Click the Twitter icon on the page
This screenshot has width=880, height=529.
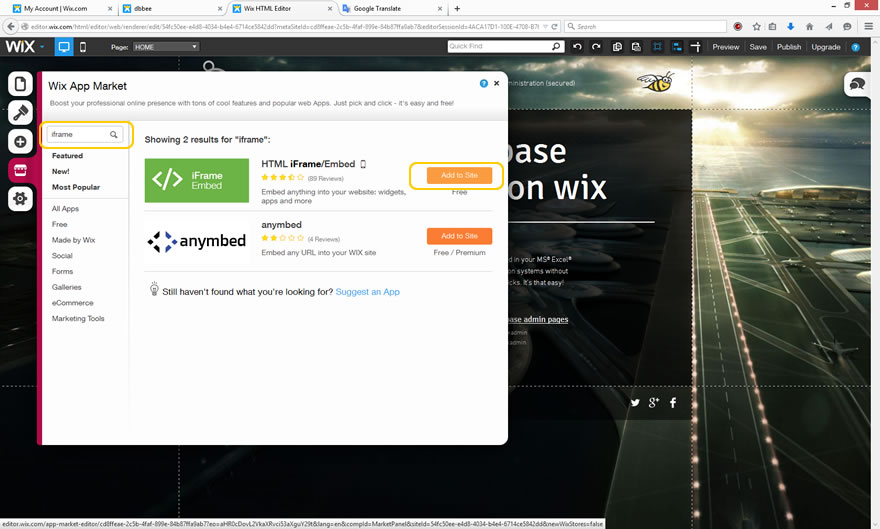tap(635, 402)
